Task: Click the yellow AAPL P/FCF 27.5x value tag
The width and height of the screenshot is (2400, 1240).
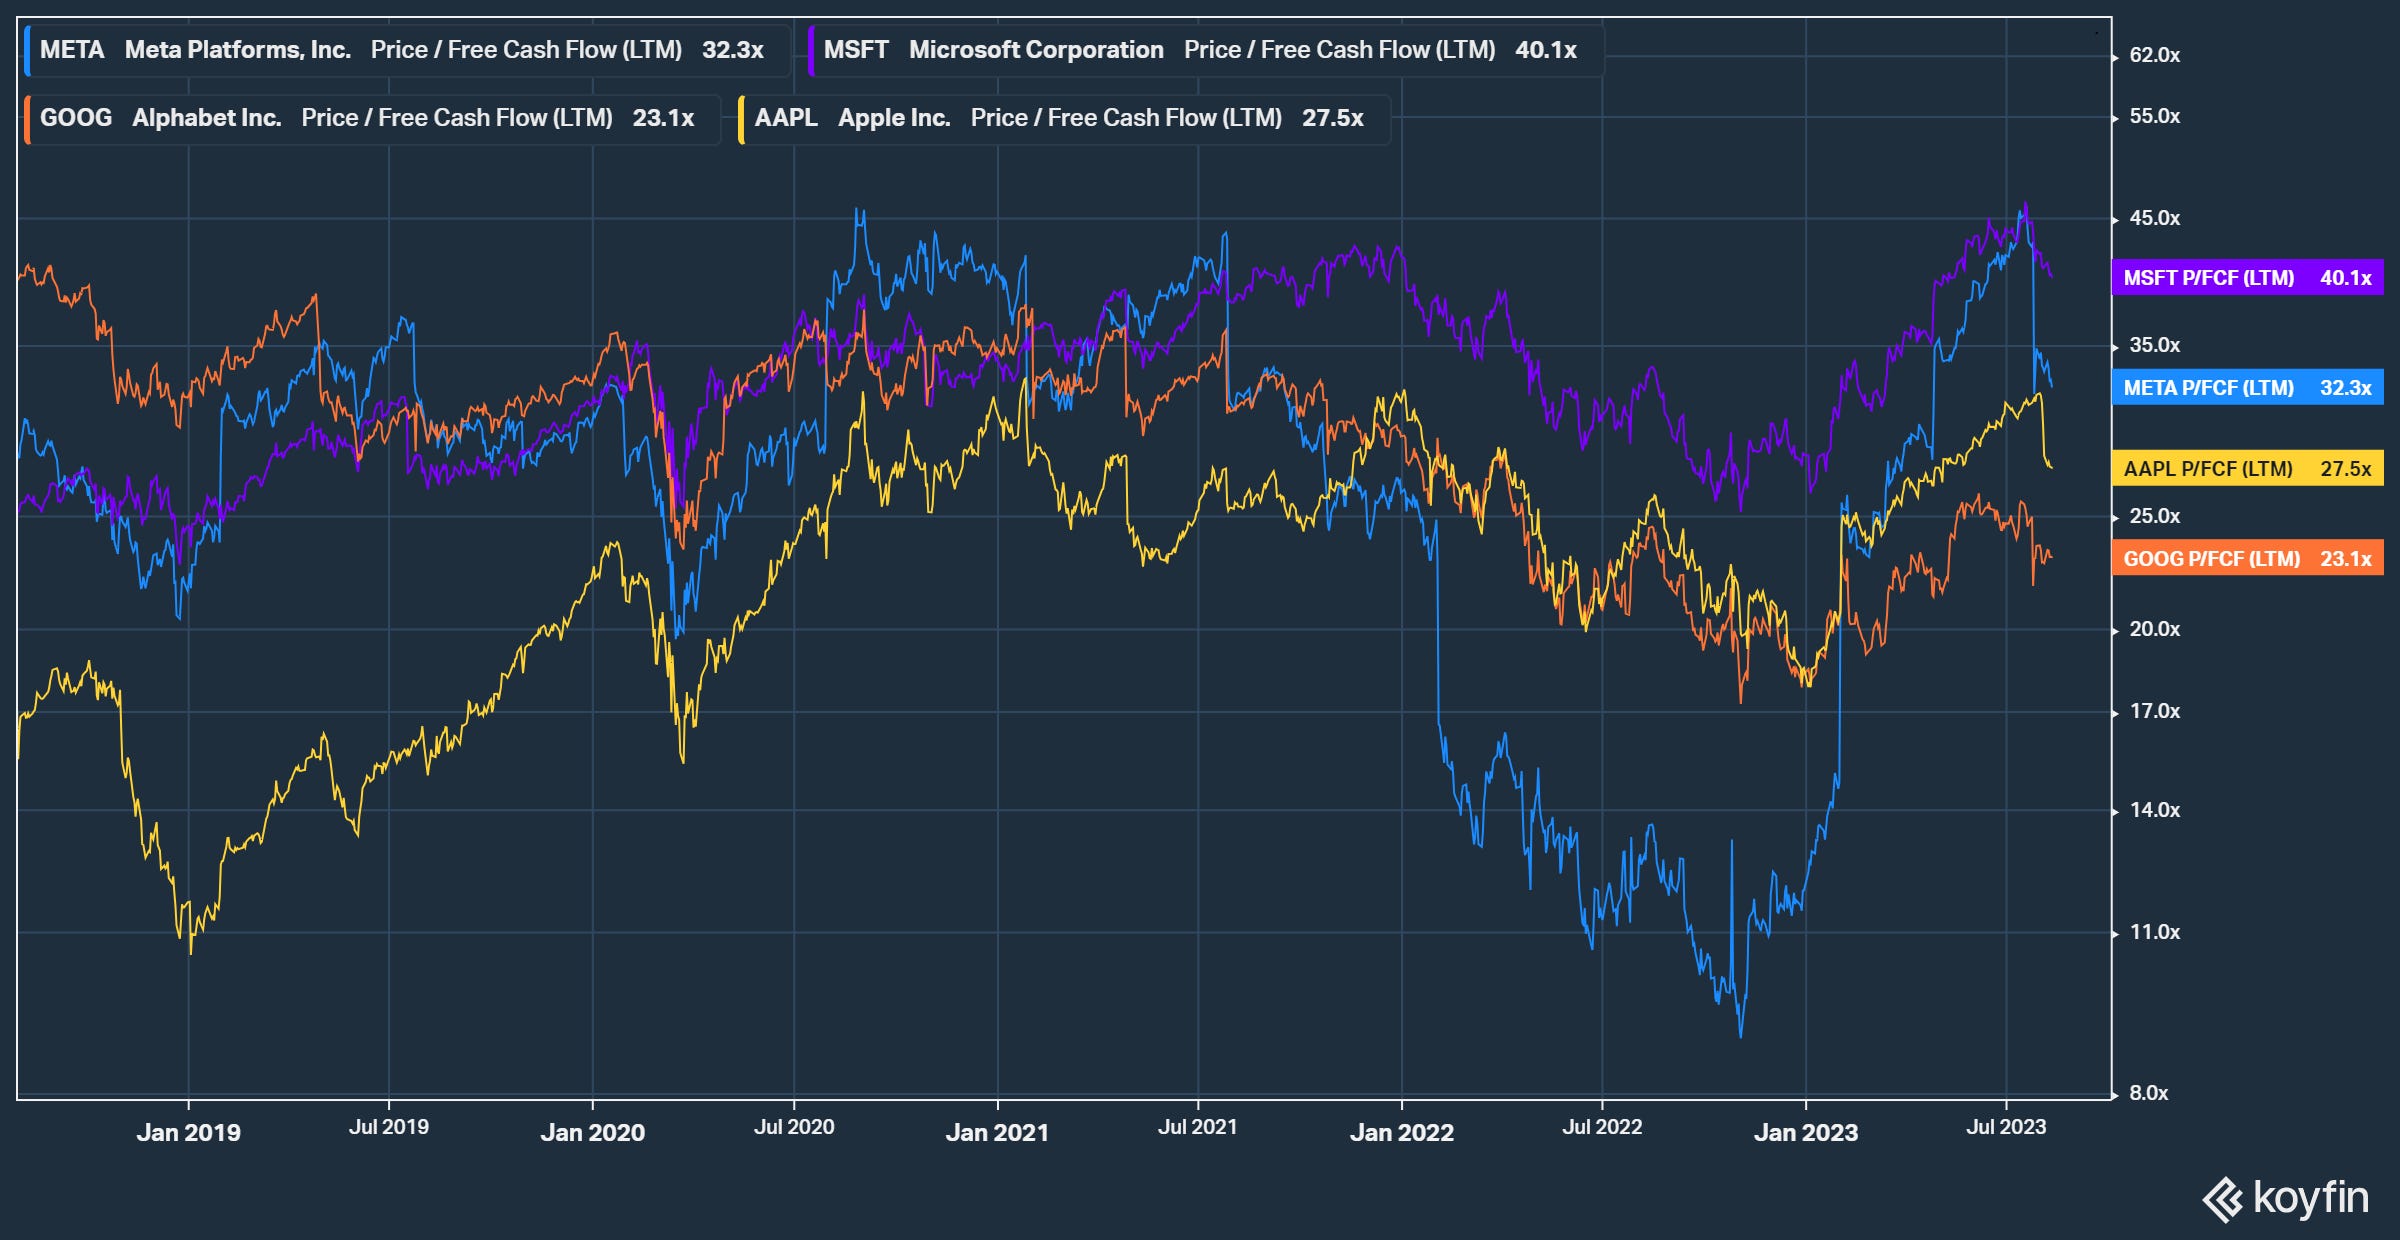Action: pyautogui.click(x=2247, y=469)
